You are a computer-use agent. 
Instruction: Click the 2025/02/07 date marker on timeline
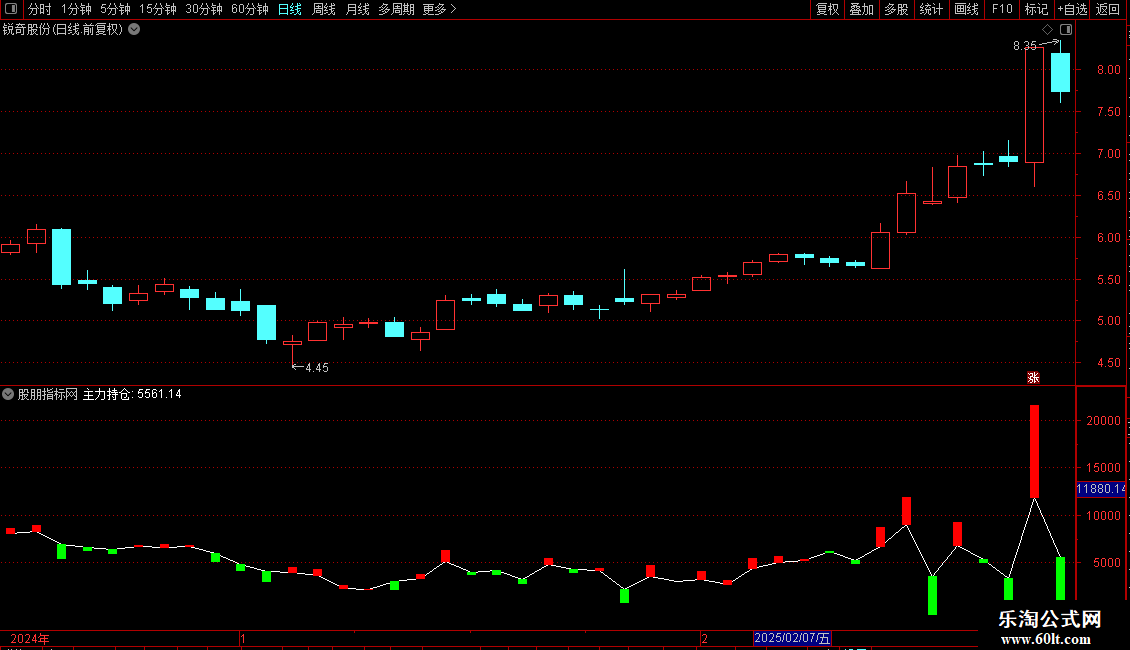tap(792, 638)
